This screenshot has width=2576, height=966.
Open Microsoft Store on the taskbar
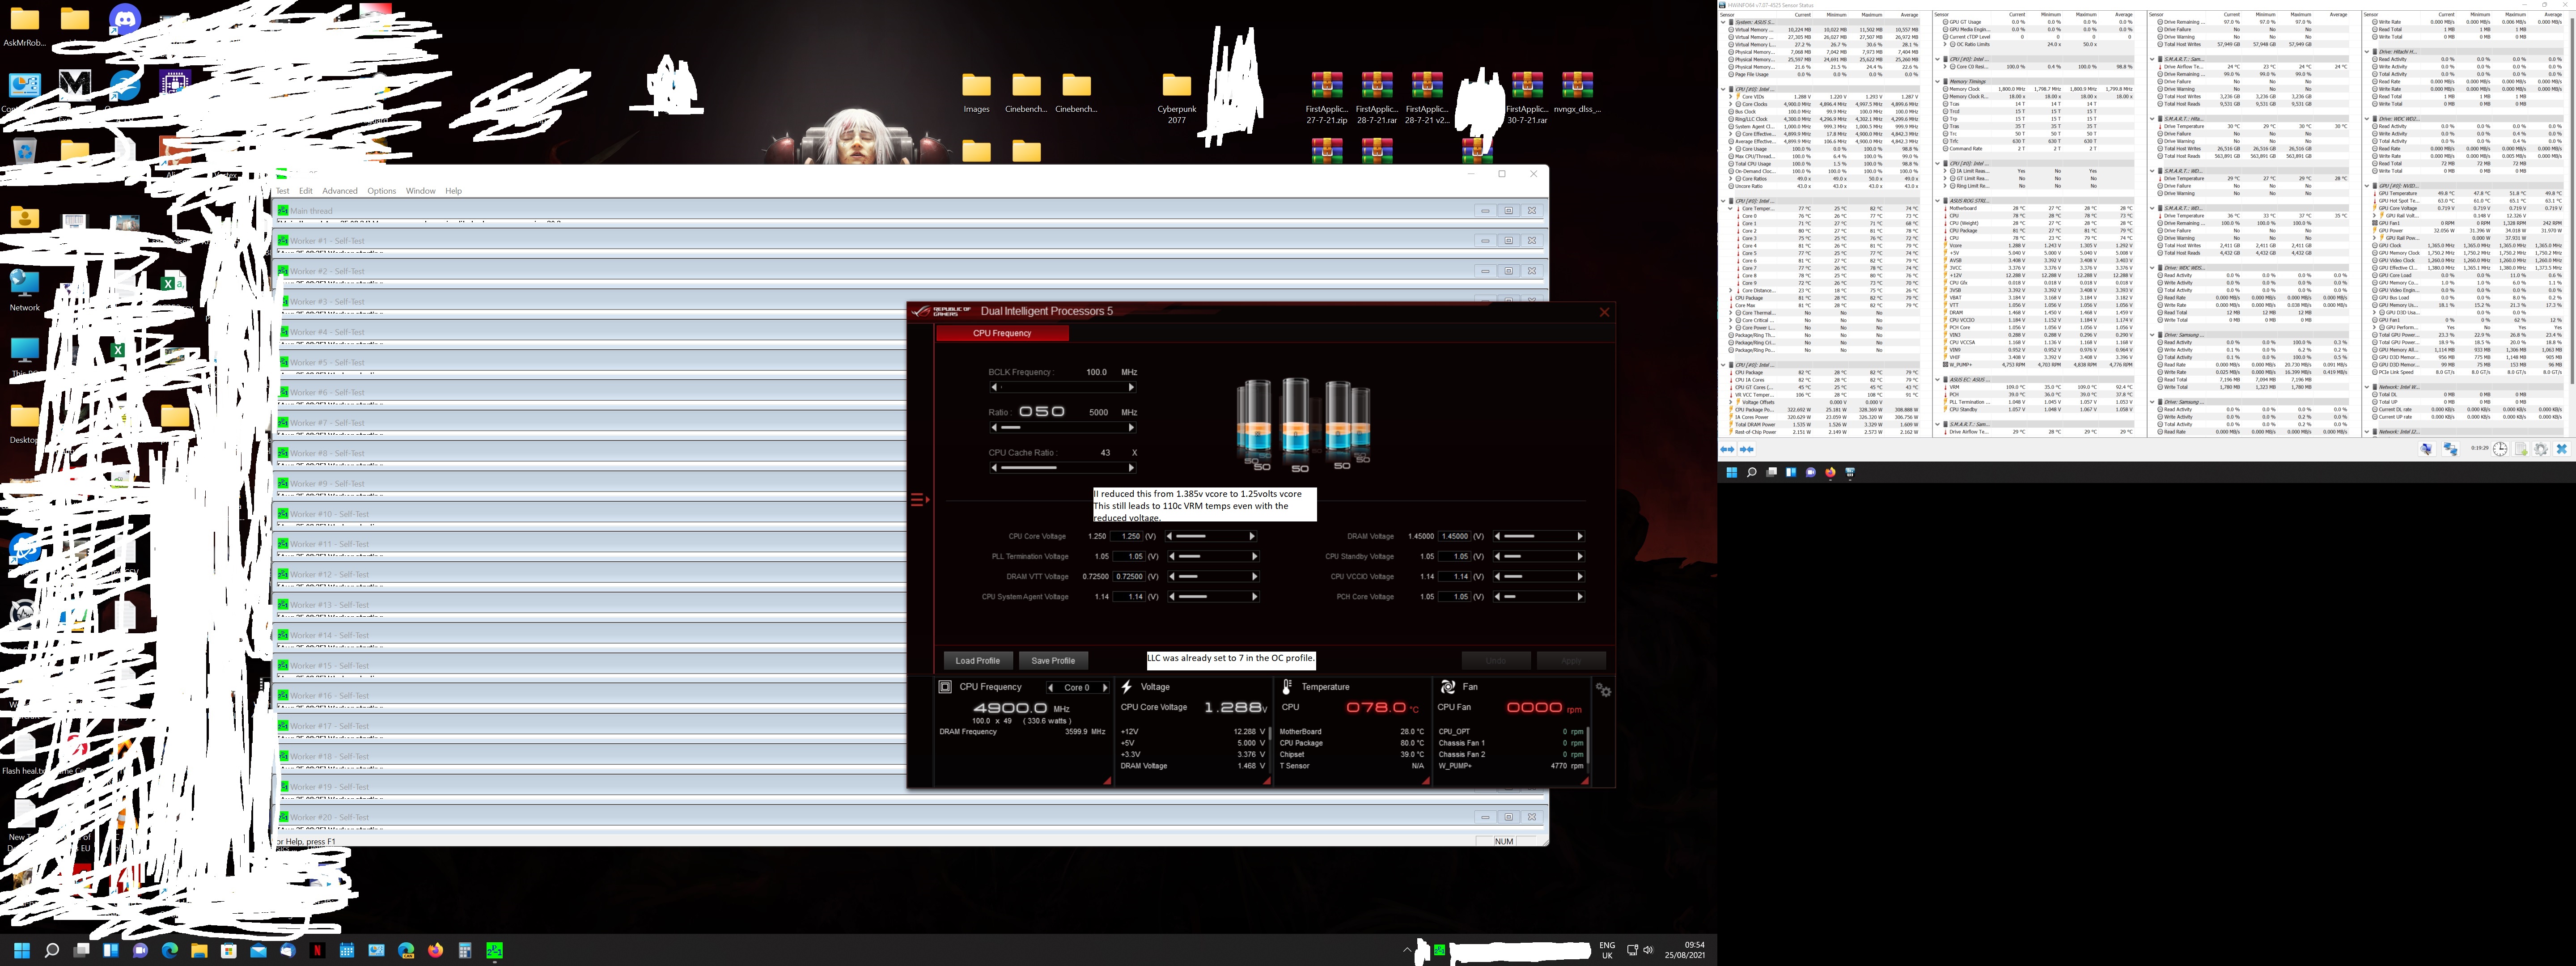(x=229, y=950)
